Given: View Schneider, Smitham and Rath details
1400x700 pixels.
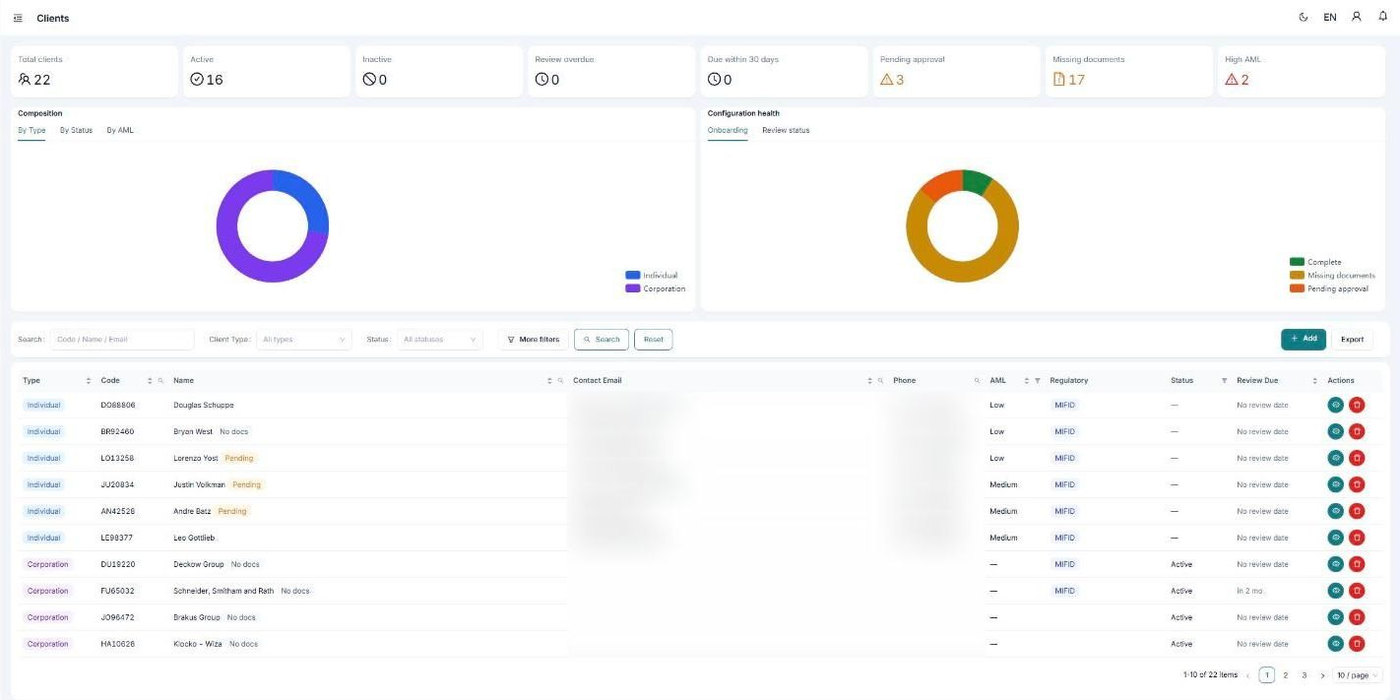Looking at the screenshot, I should 1335,590.
